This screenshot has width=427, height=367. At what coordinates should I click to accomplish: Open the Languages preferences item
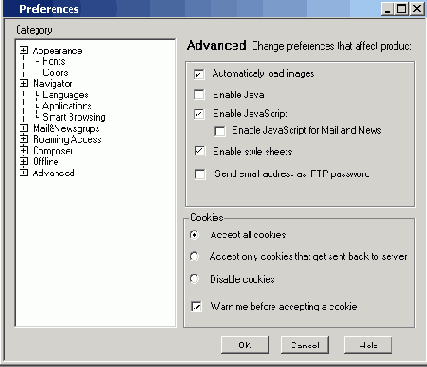click(x=65, y=95)
